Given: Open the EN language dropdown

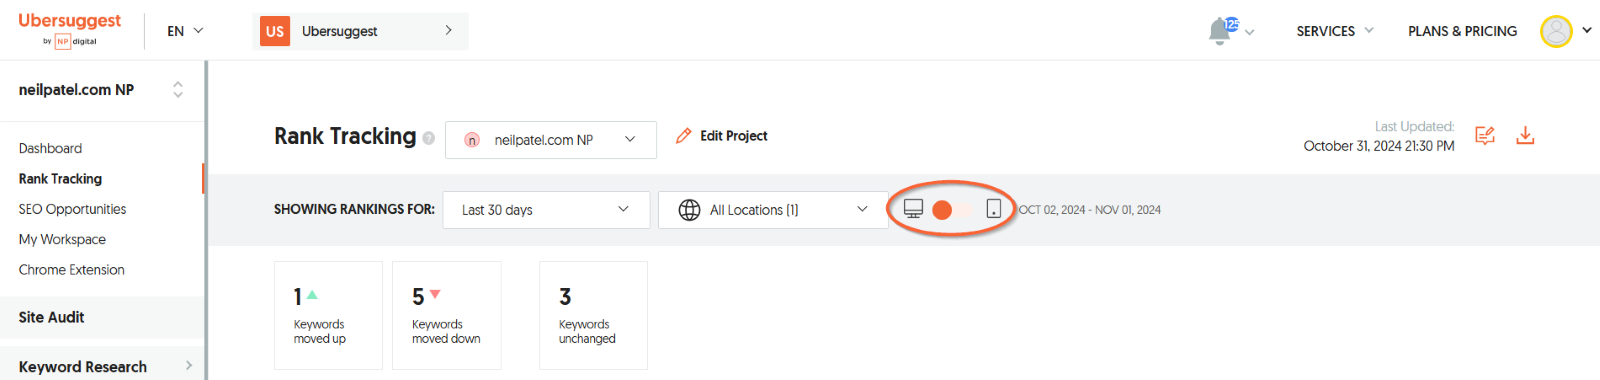Looking at the screenshot, I should (185, 31).
